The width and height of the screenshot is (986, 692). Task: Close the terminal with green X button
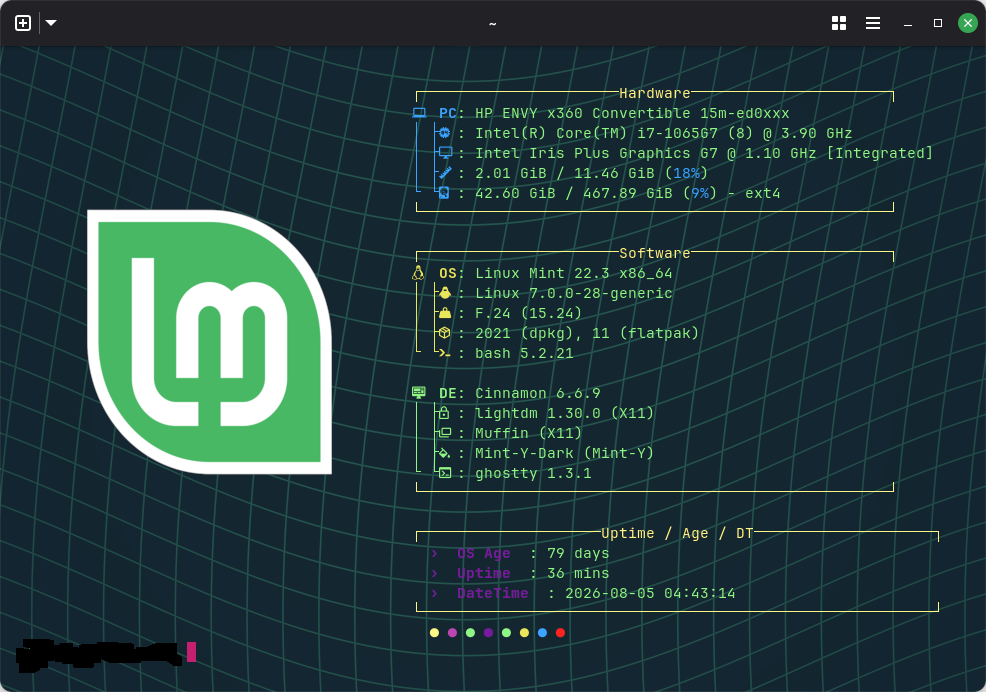(968, 23)
